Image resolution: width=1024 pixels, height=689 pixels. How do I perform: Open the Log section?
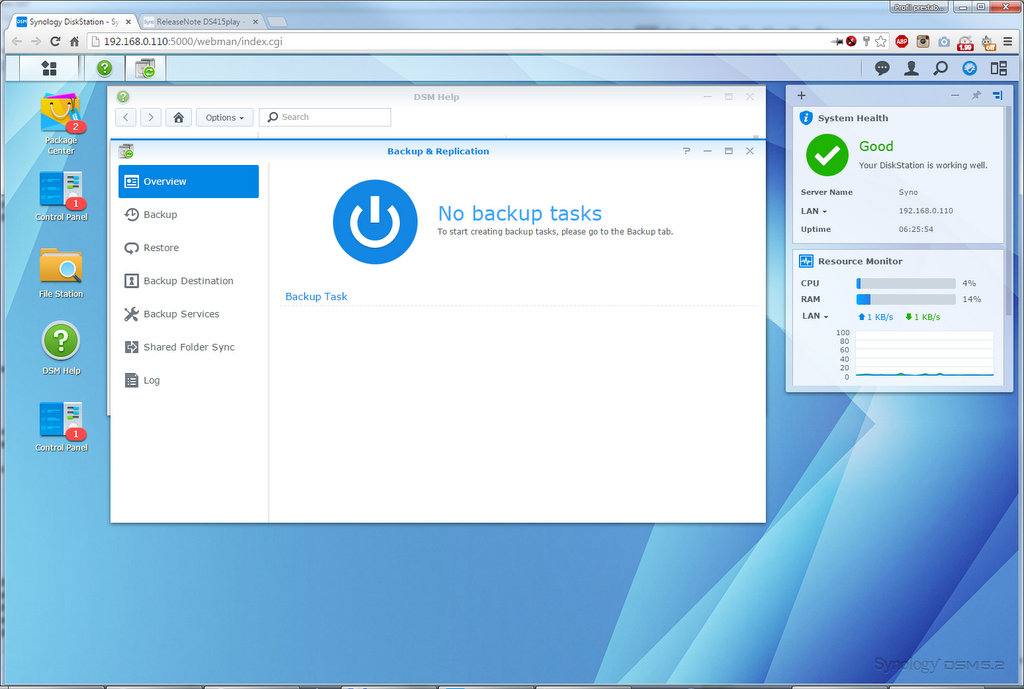point(188,381)
